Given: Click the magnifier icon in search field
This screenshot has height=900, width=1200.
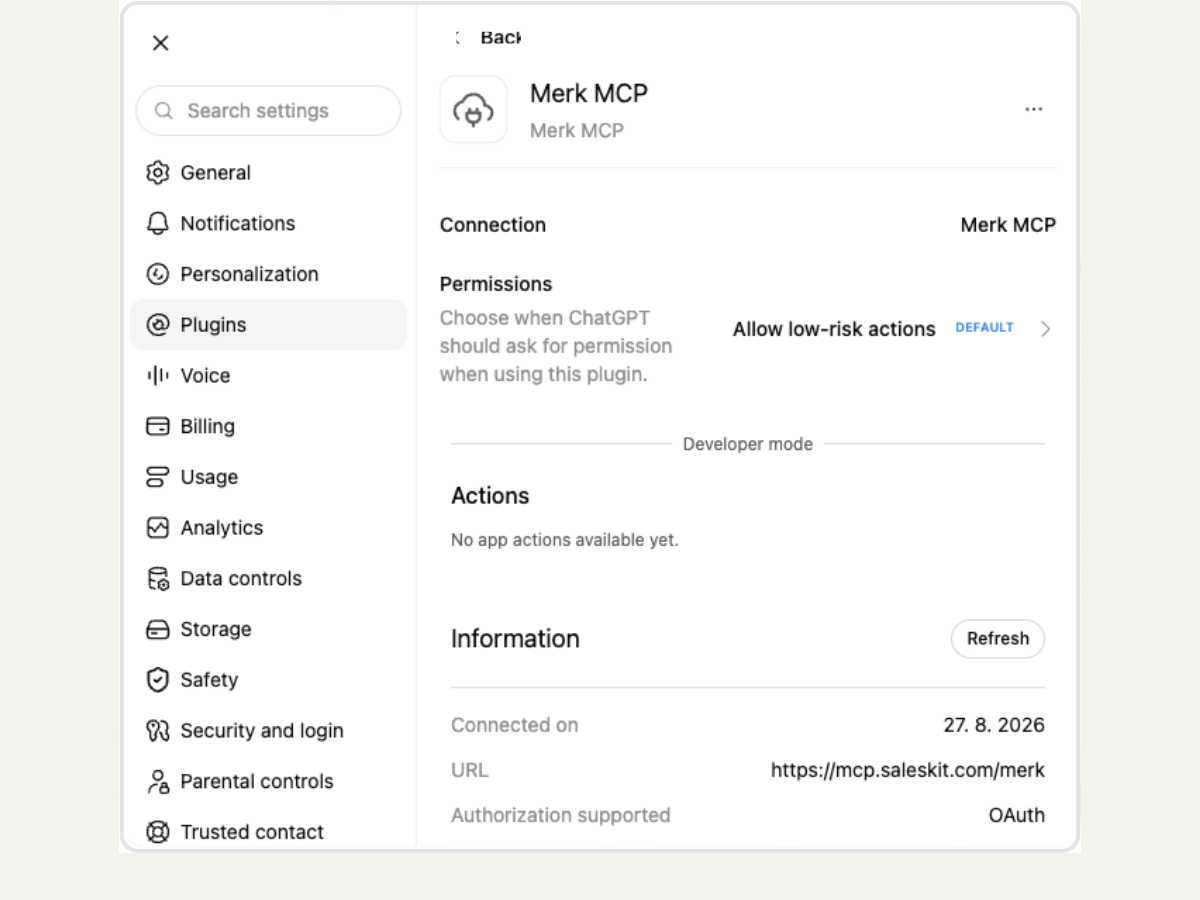Looking at the screenshot, I should pyautogui.click(x=164, y=111).
